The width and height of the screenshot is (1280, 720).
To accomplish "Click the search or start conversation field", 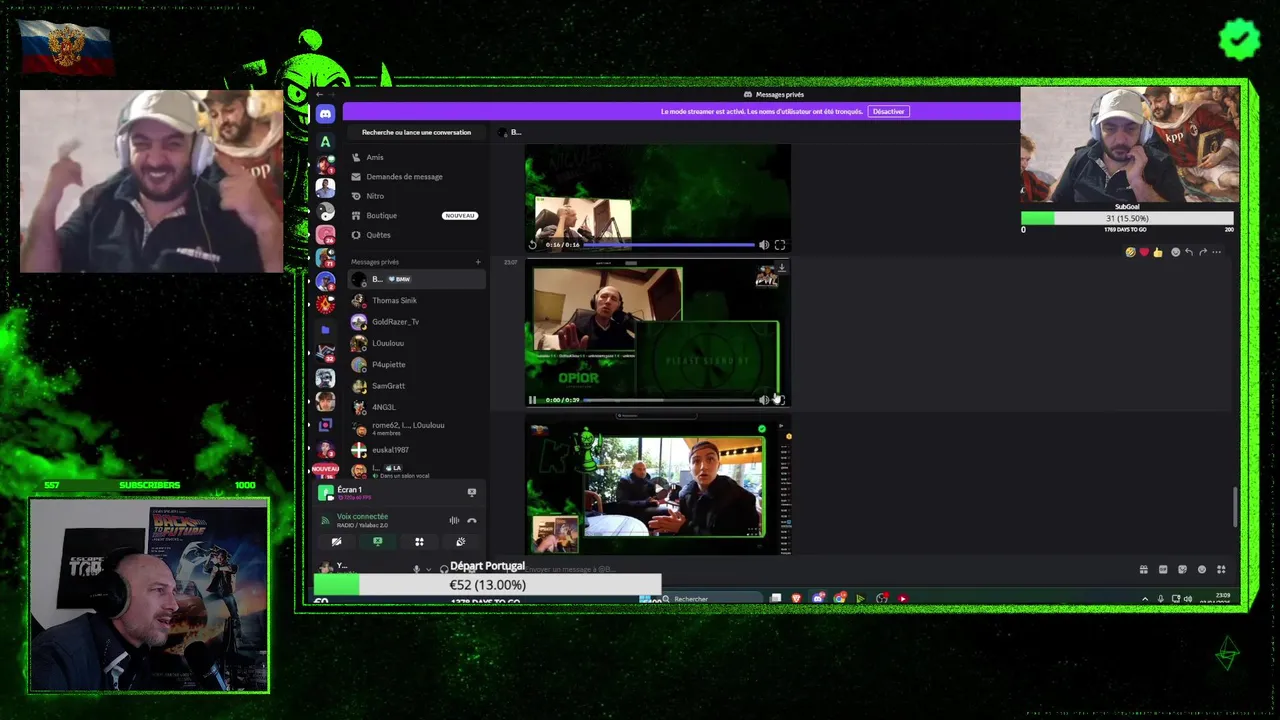I will point(417,132).
